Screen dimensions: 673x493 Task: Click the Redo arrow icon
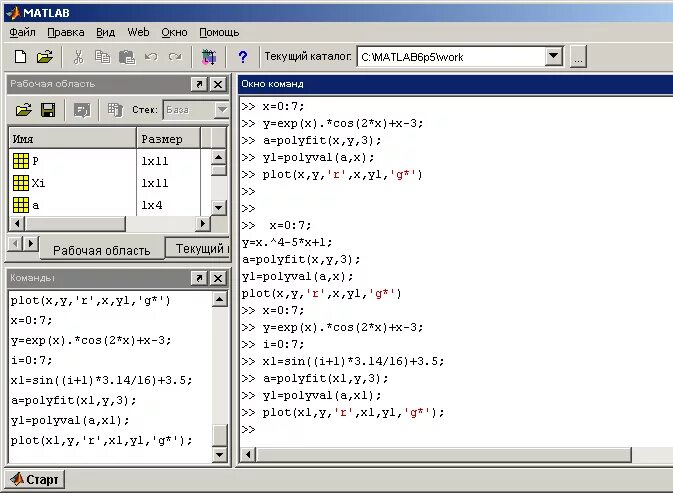pos(175,56)
